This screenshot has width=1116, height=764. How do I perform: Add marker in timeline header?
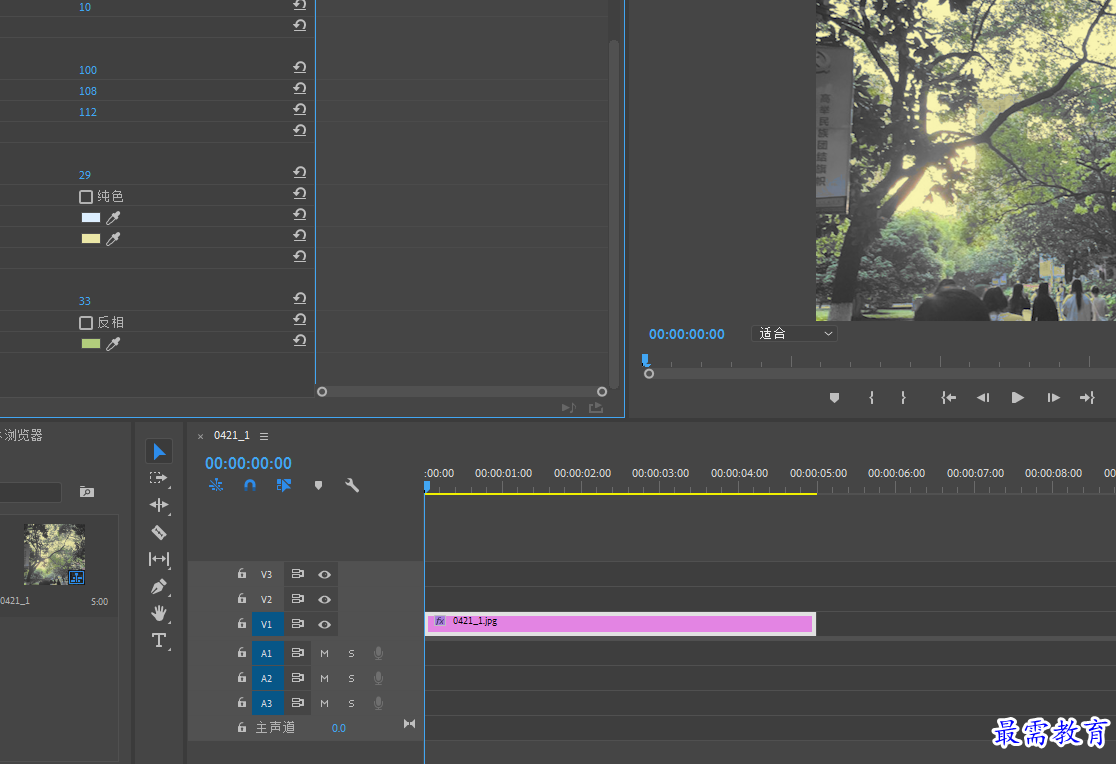pos(318,485)
